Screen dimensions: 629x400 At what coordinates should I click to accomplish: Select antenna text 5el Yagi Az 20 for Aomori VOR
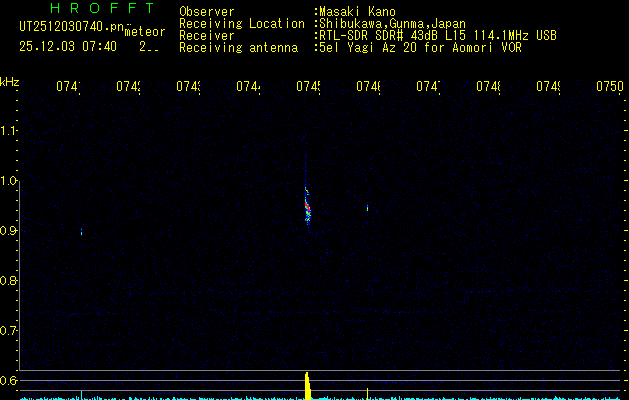(420, 48)
